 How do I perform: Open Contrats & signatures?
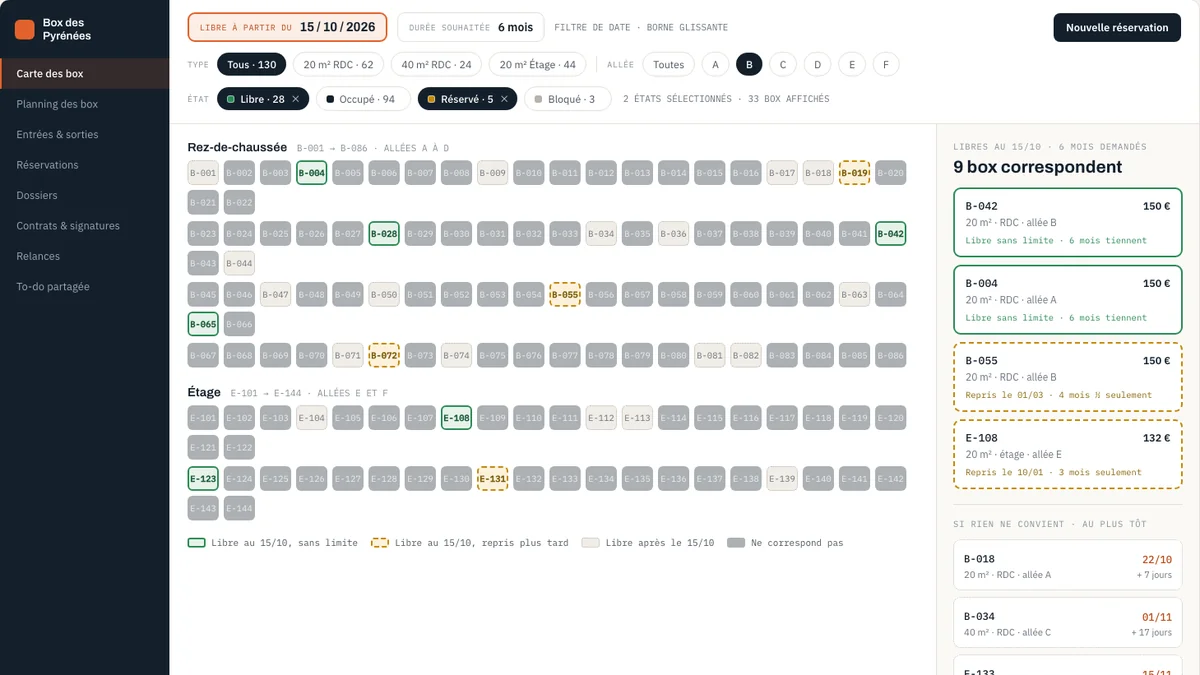[x=85, y=226]
